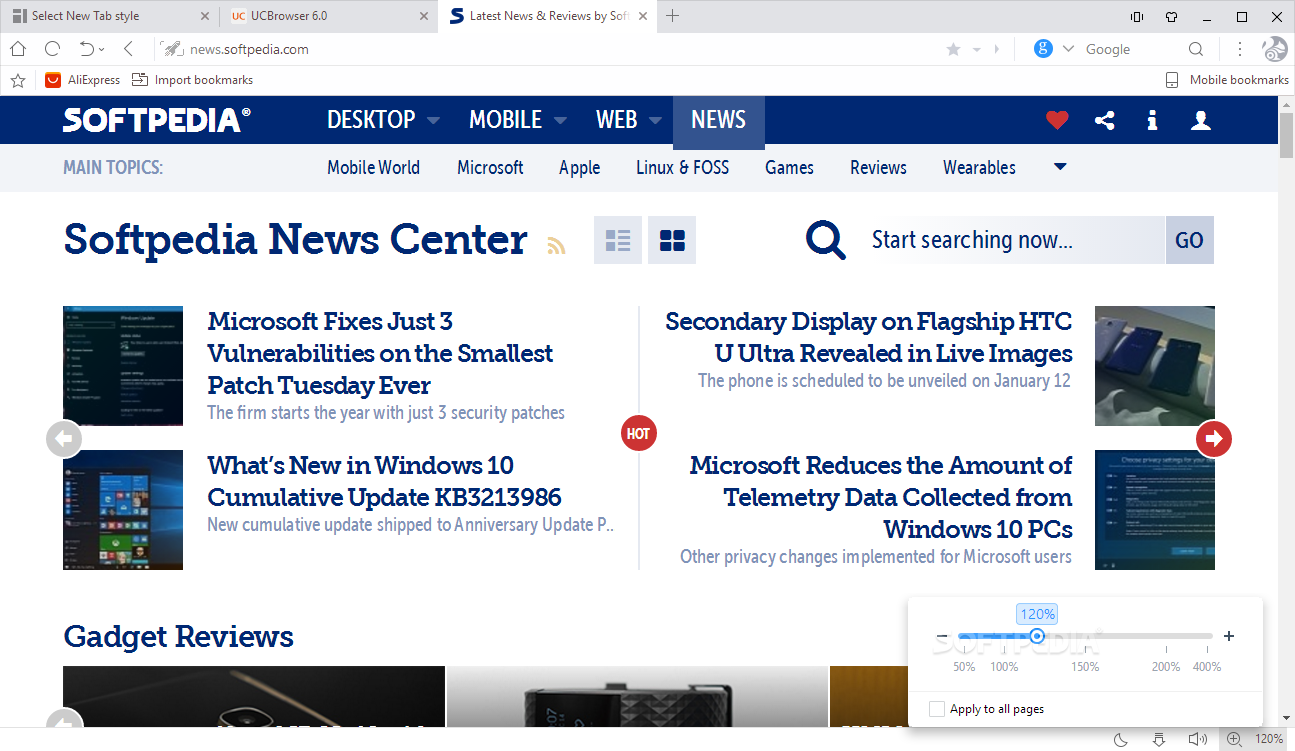Go to the browser home page
The width and height of the screenshot is (1295, 751).
click(17, 49)
